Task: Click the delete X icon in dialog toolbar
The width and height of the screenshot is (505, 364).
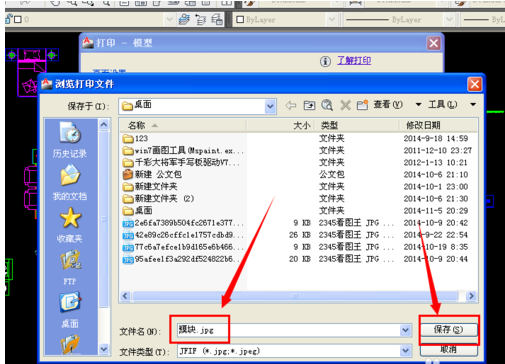Action: point(345,106)
